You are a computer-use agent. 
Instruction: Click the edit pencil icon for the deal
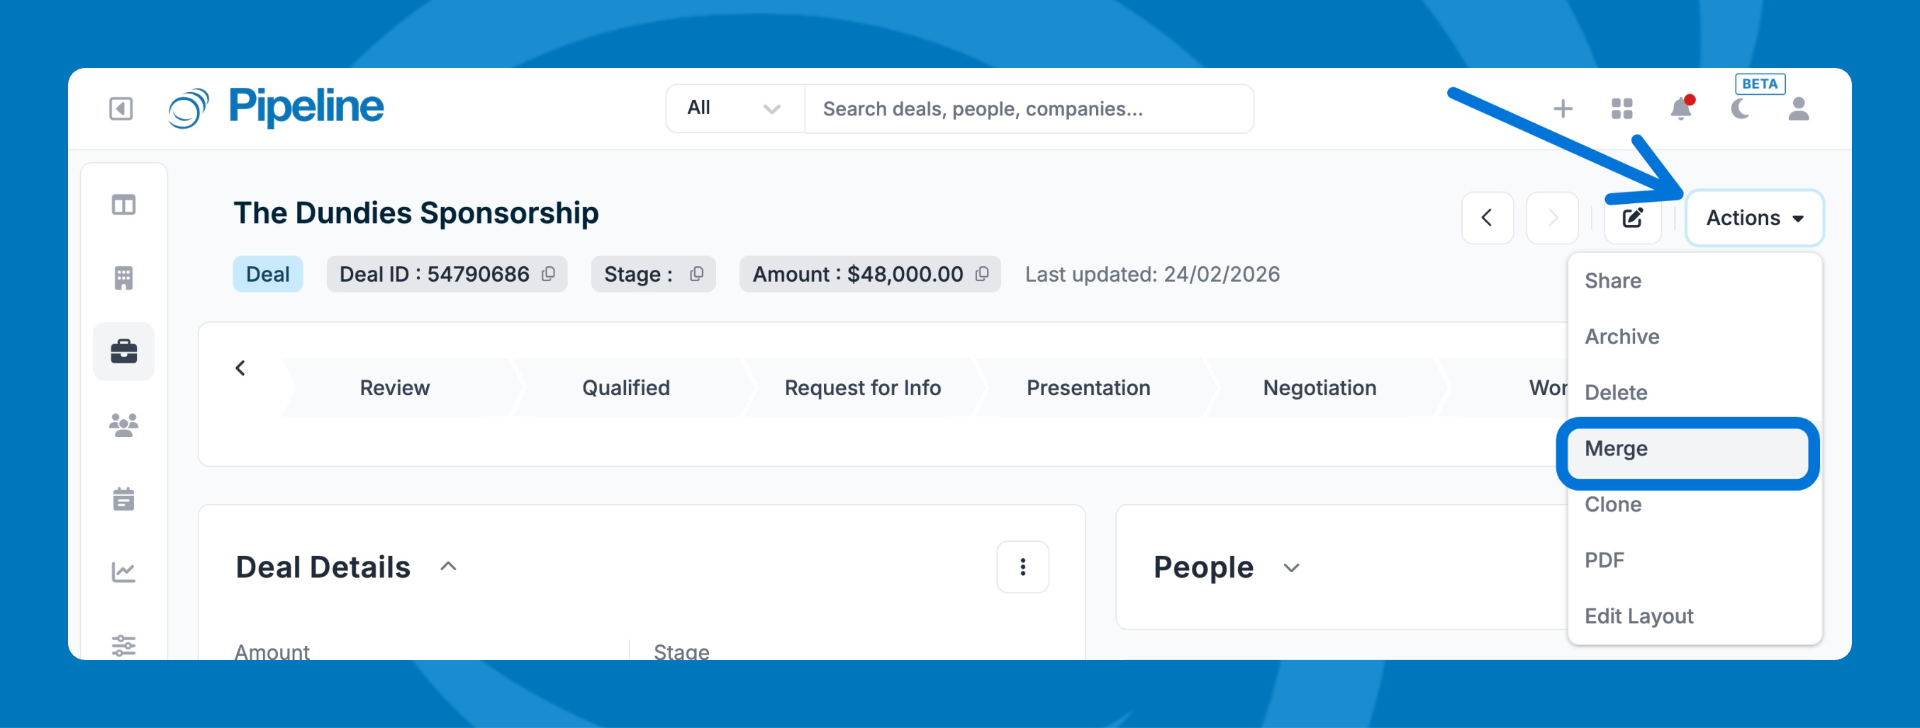pos(1632,218)
